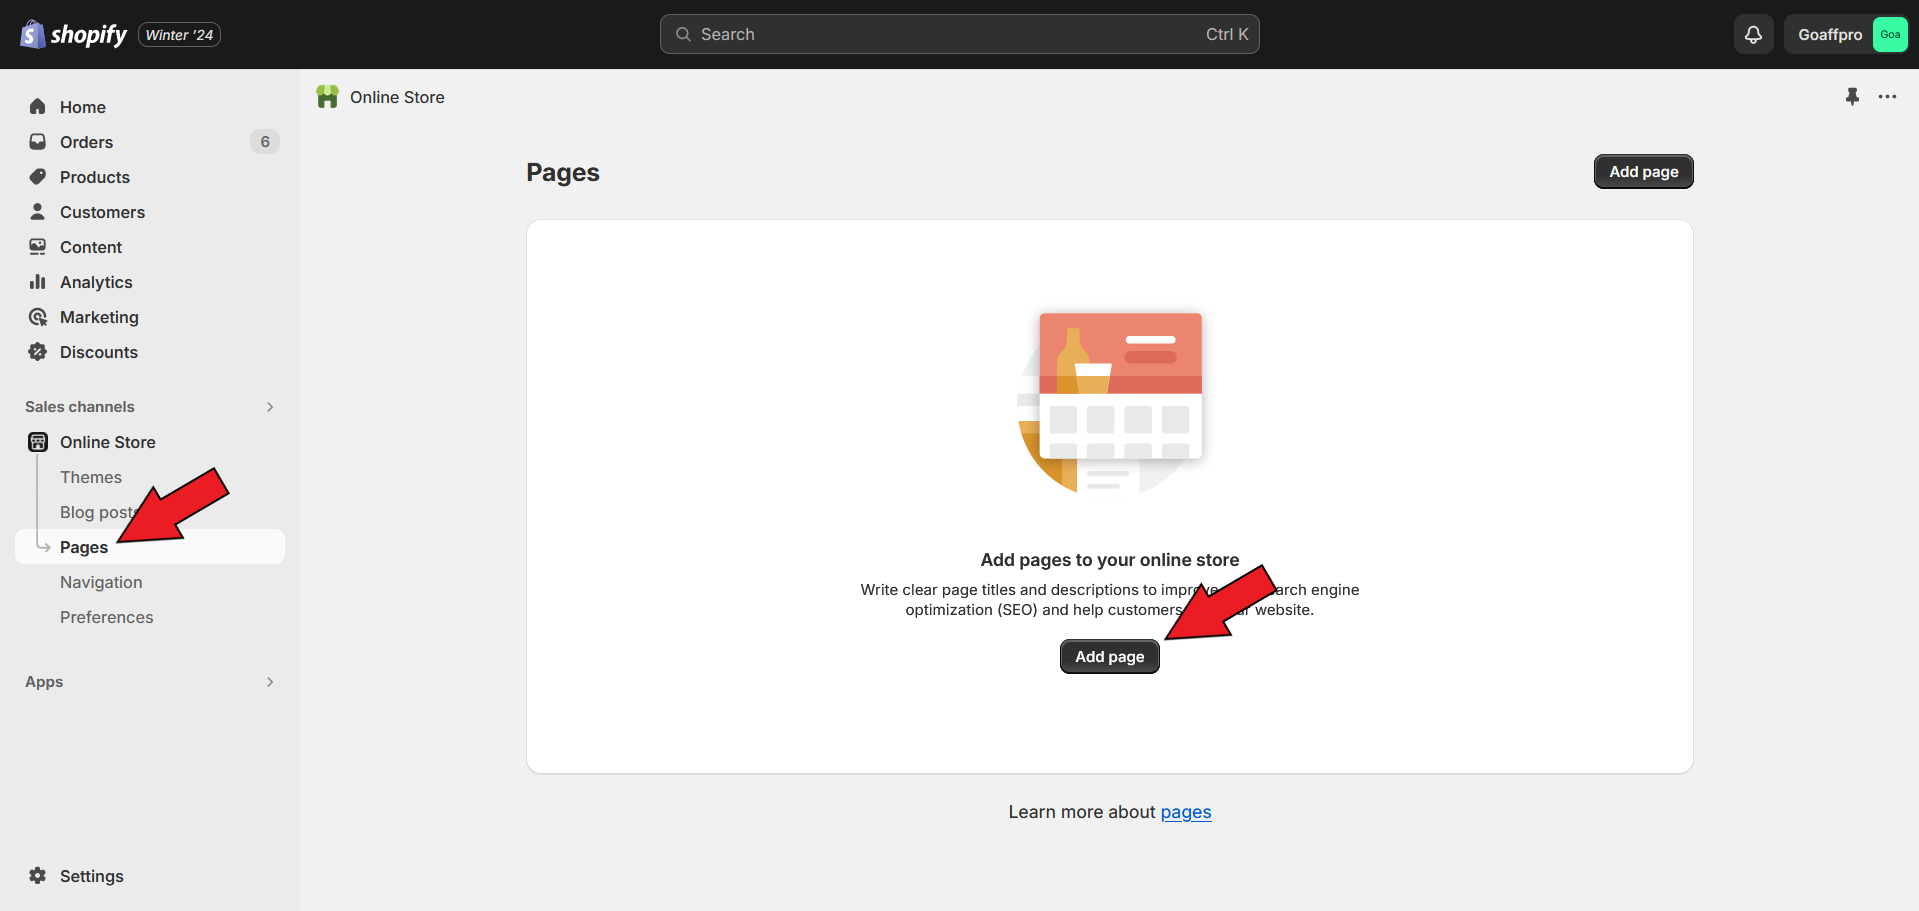Viewport: 1919px width, 911px height.
Task: Select Preferences in the sidebar
Action: (107, 617)
